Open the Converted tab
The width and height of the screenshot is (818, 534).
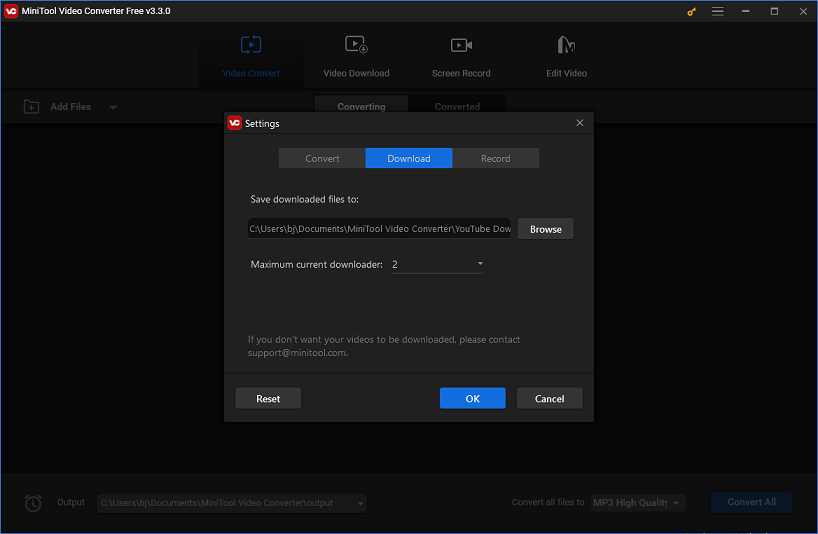click(x=457, y=106)
